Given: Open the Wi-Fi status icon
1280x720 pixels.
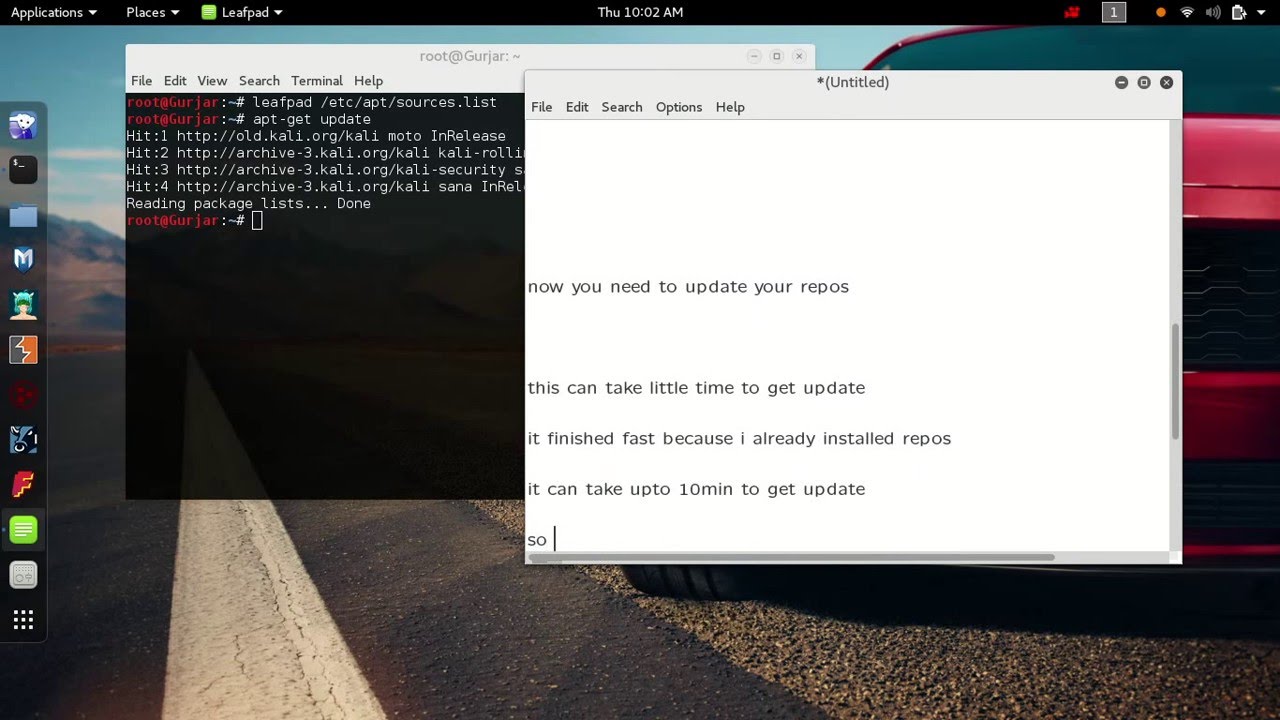Looking at the screenshot, I should coord(1187,12).
